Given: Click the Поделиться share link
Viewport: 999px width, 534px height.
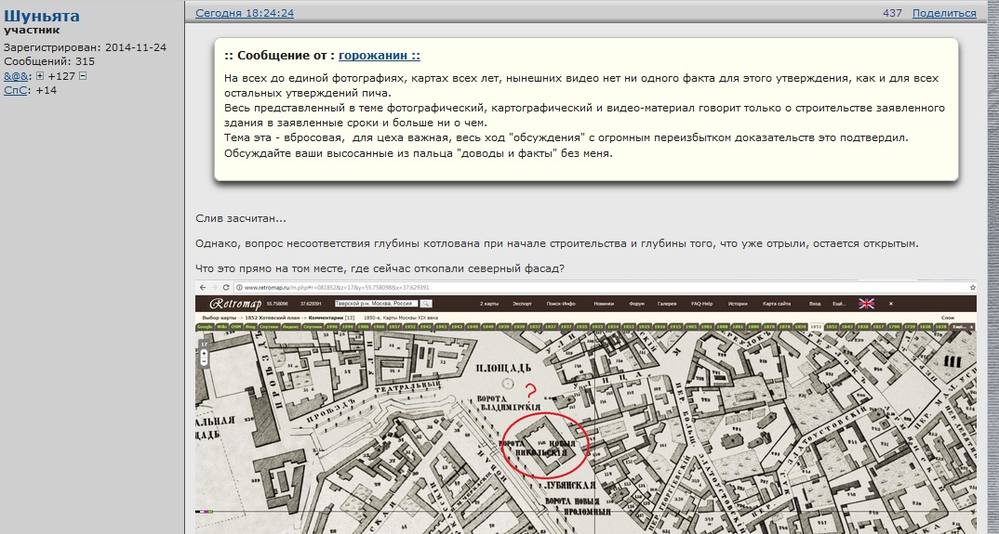Looking at the screenshot, I should (x=944, y=13).
